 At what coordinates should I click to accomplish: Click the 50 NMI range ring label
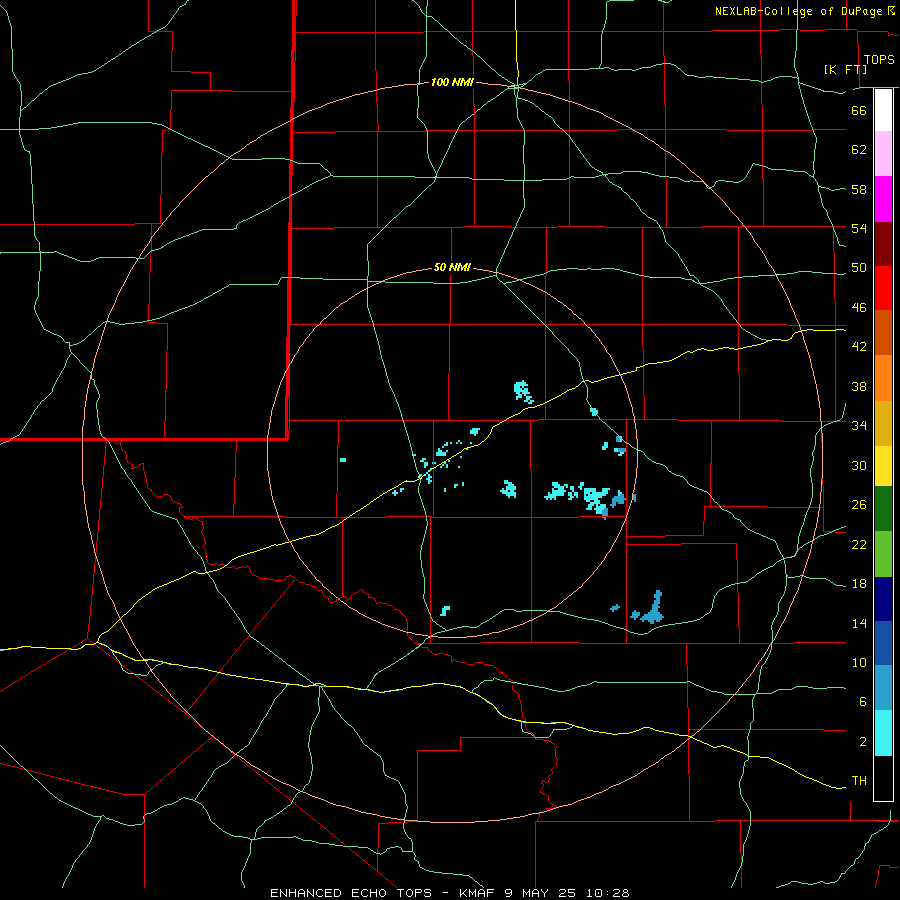point(452,267)
